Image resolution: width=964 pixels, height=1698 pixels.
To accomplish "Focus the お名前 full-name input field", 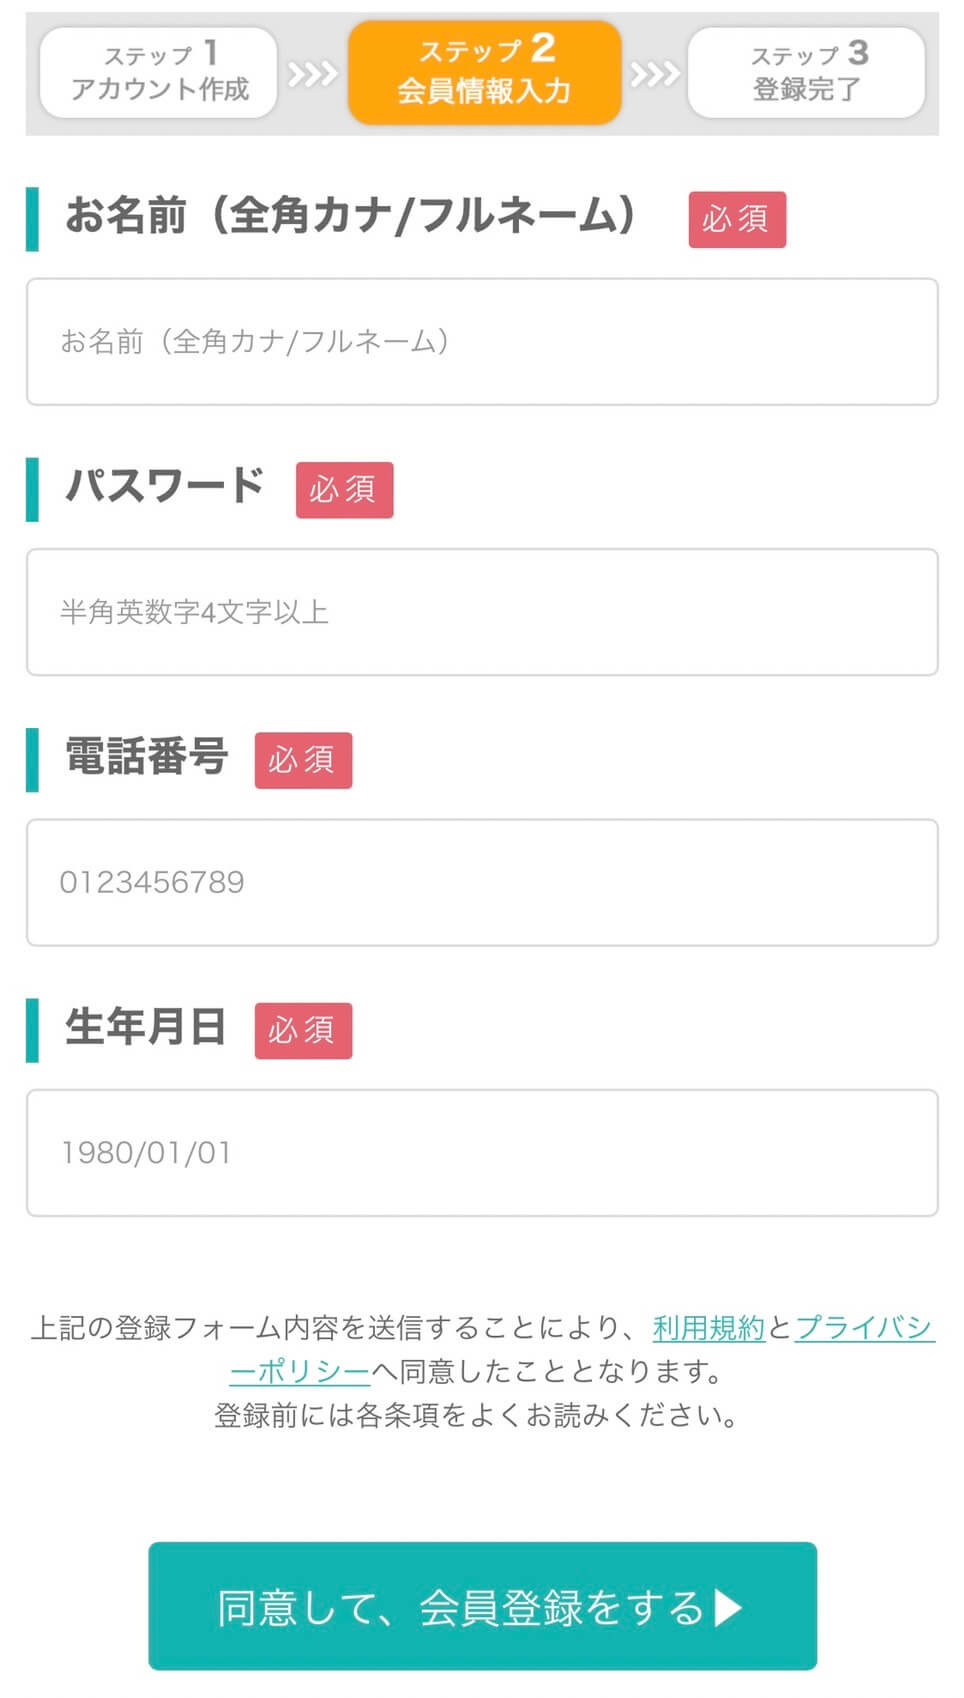I will tap(482, 342).
